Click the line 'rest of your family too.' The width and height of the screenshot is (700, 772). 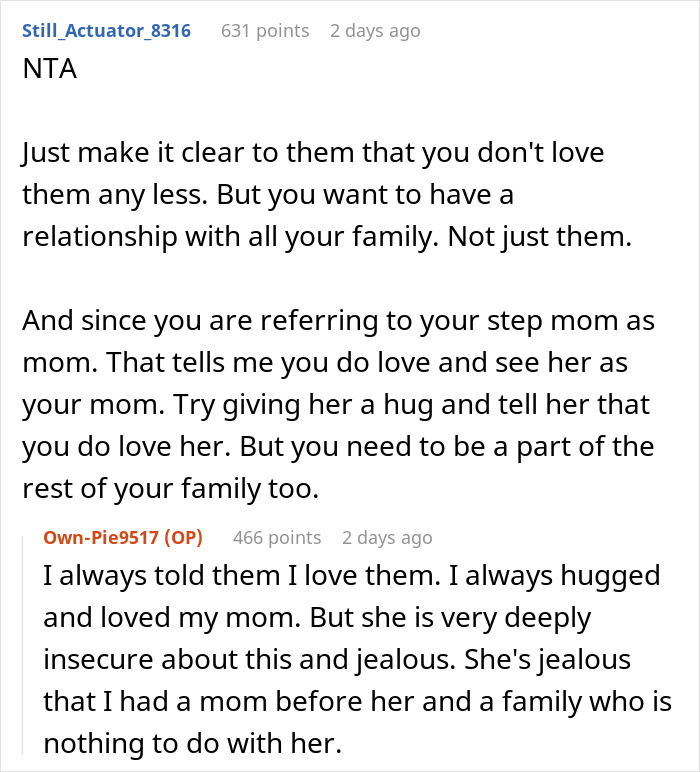pos(171,489)
